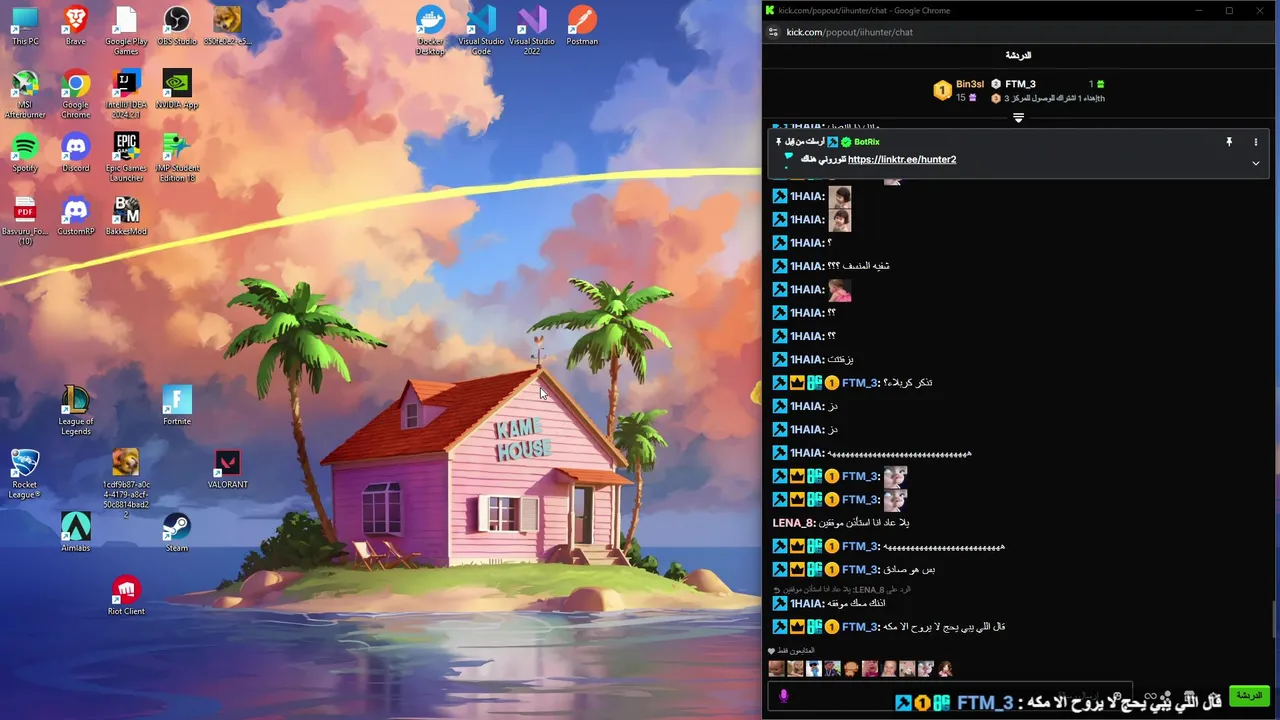Select the VALORANT desktop icon
The height and width of the screenshot is (720, 1280).
pos(228,469)
